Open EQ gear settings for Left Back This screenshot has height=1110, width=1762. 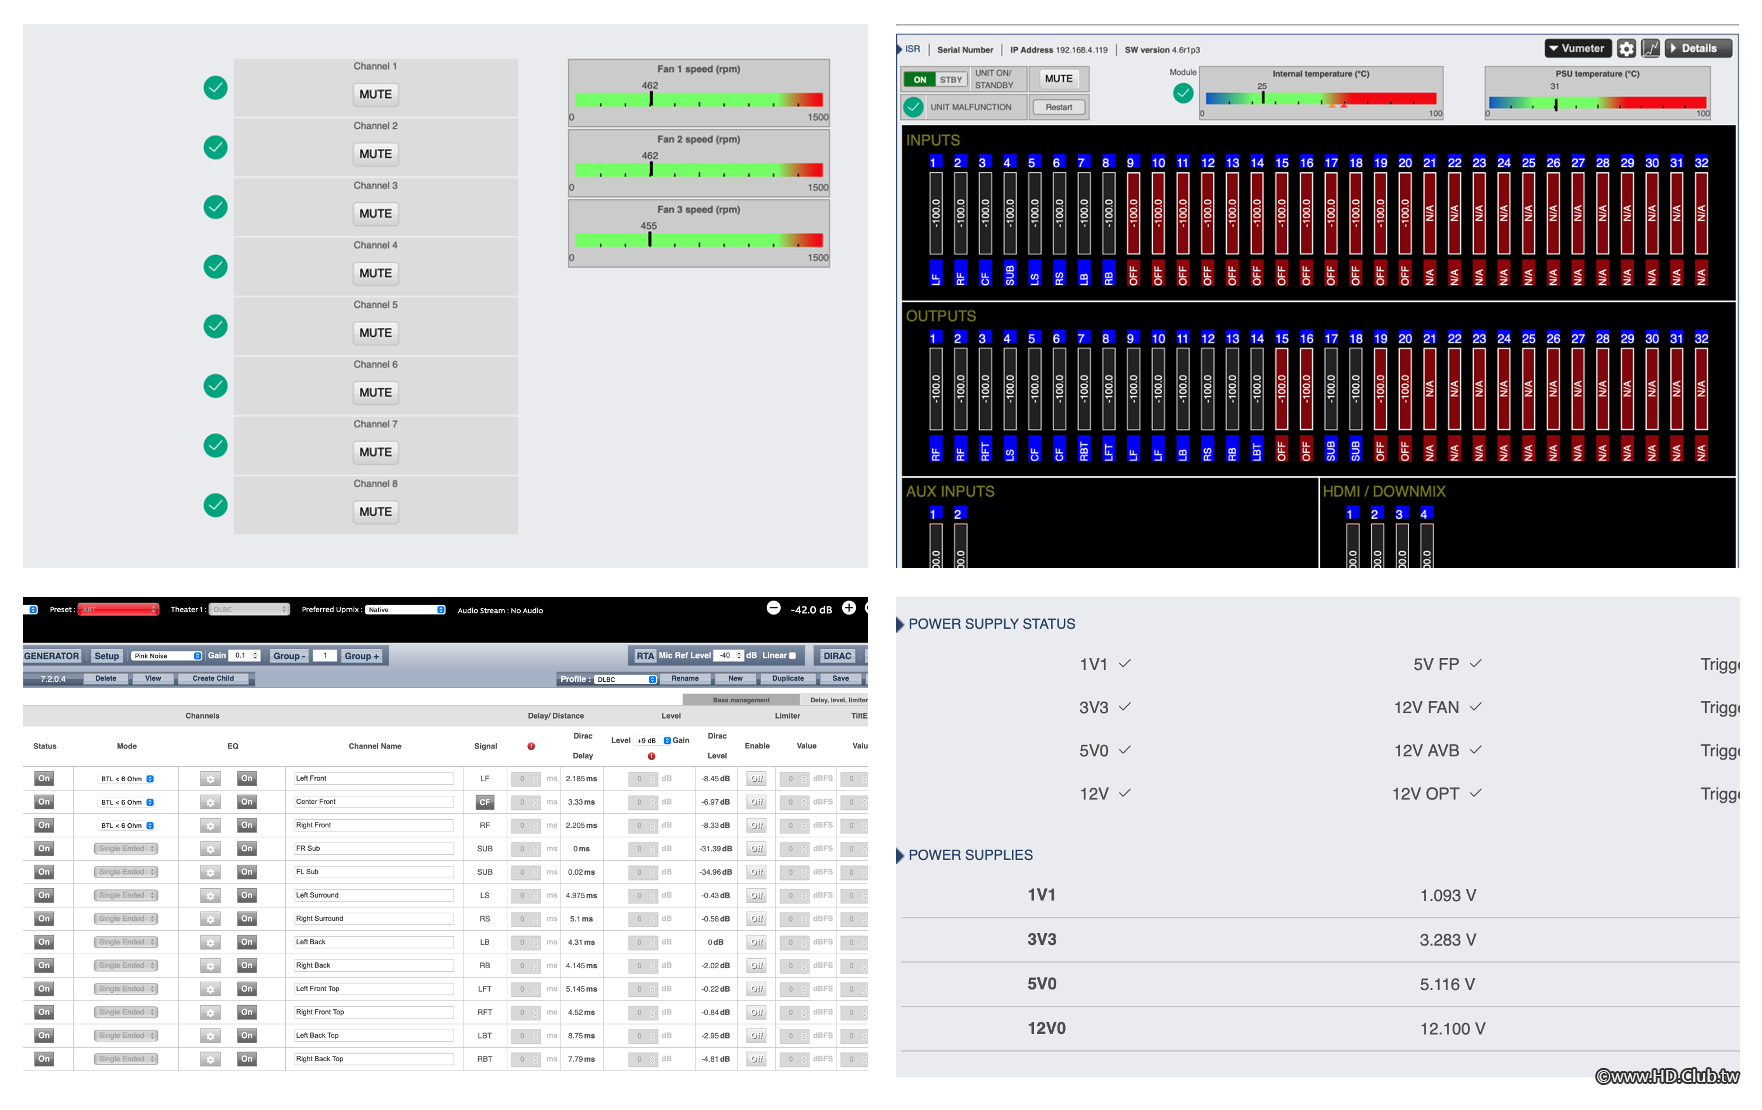210,942
